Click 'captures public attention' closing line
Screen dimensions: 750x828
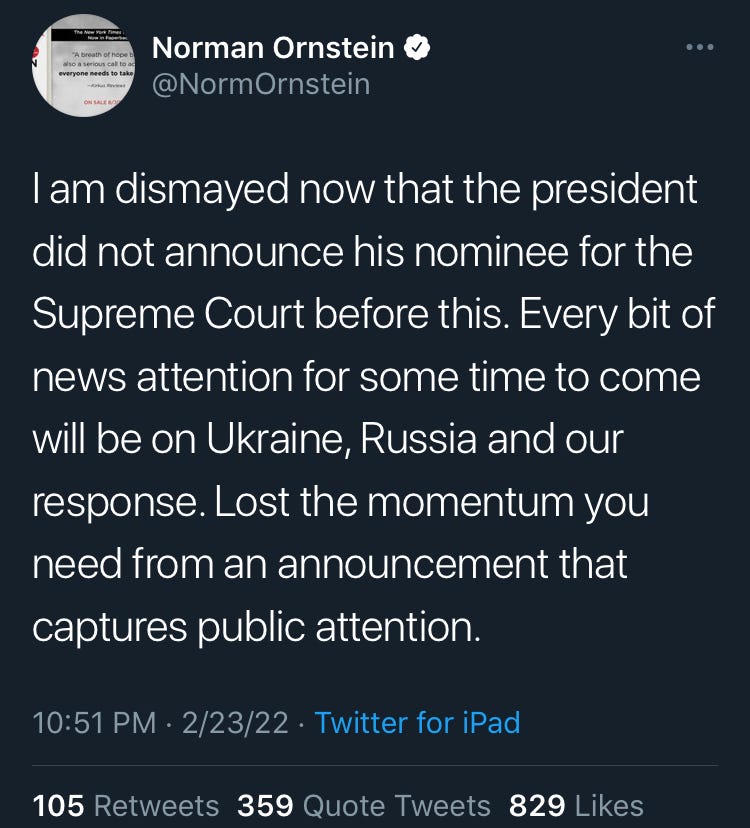click(257, 627)
